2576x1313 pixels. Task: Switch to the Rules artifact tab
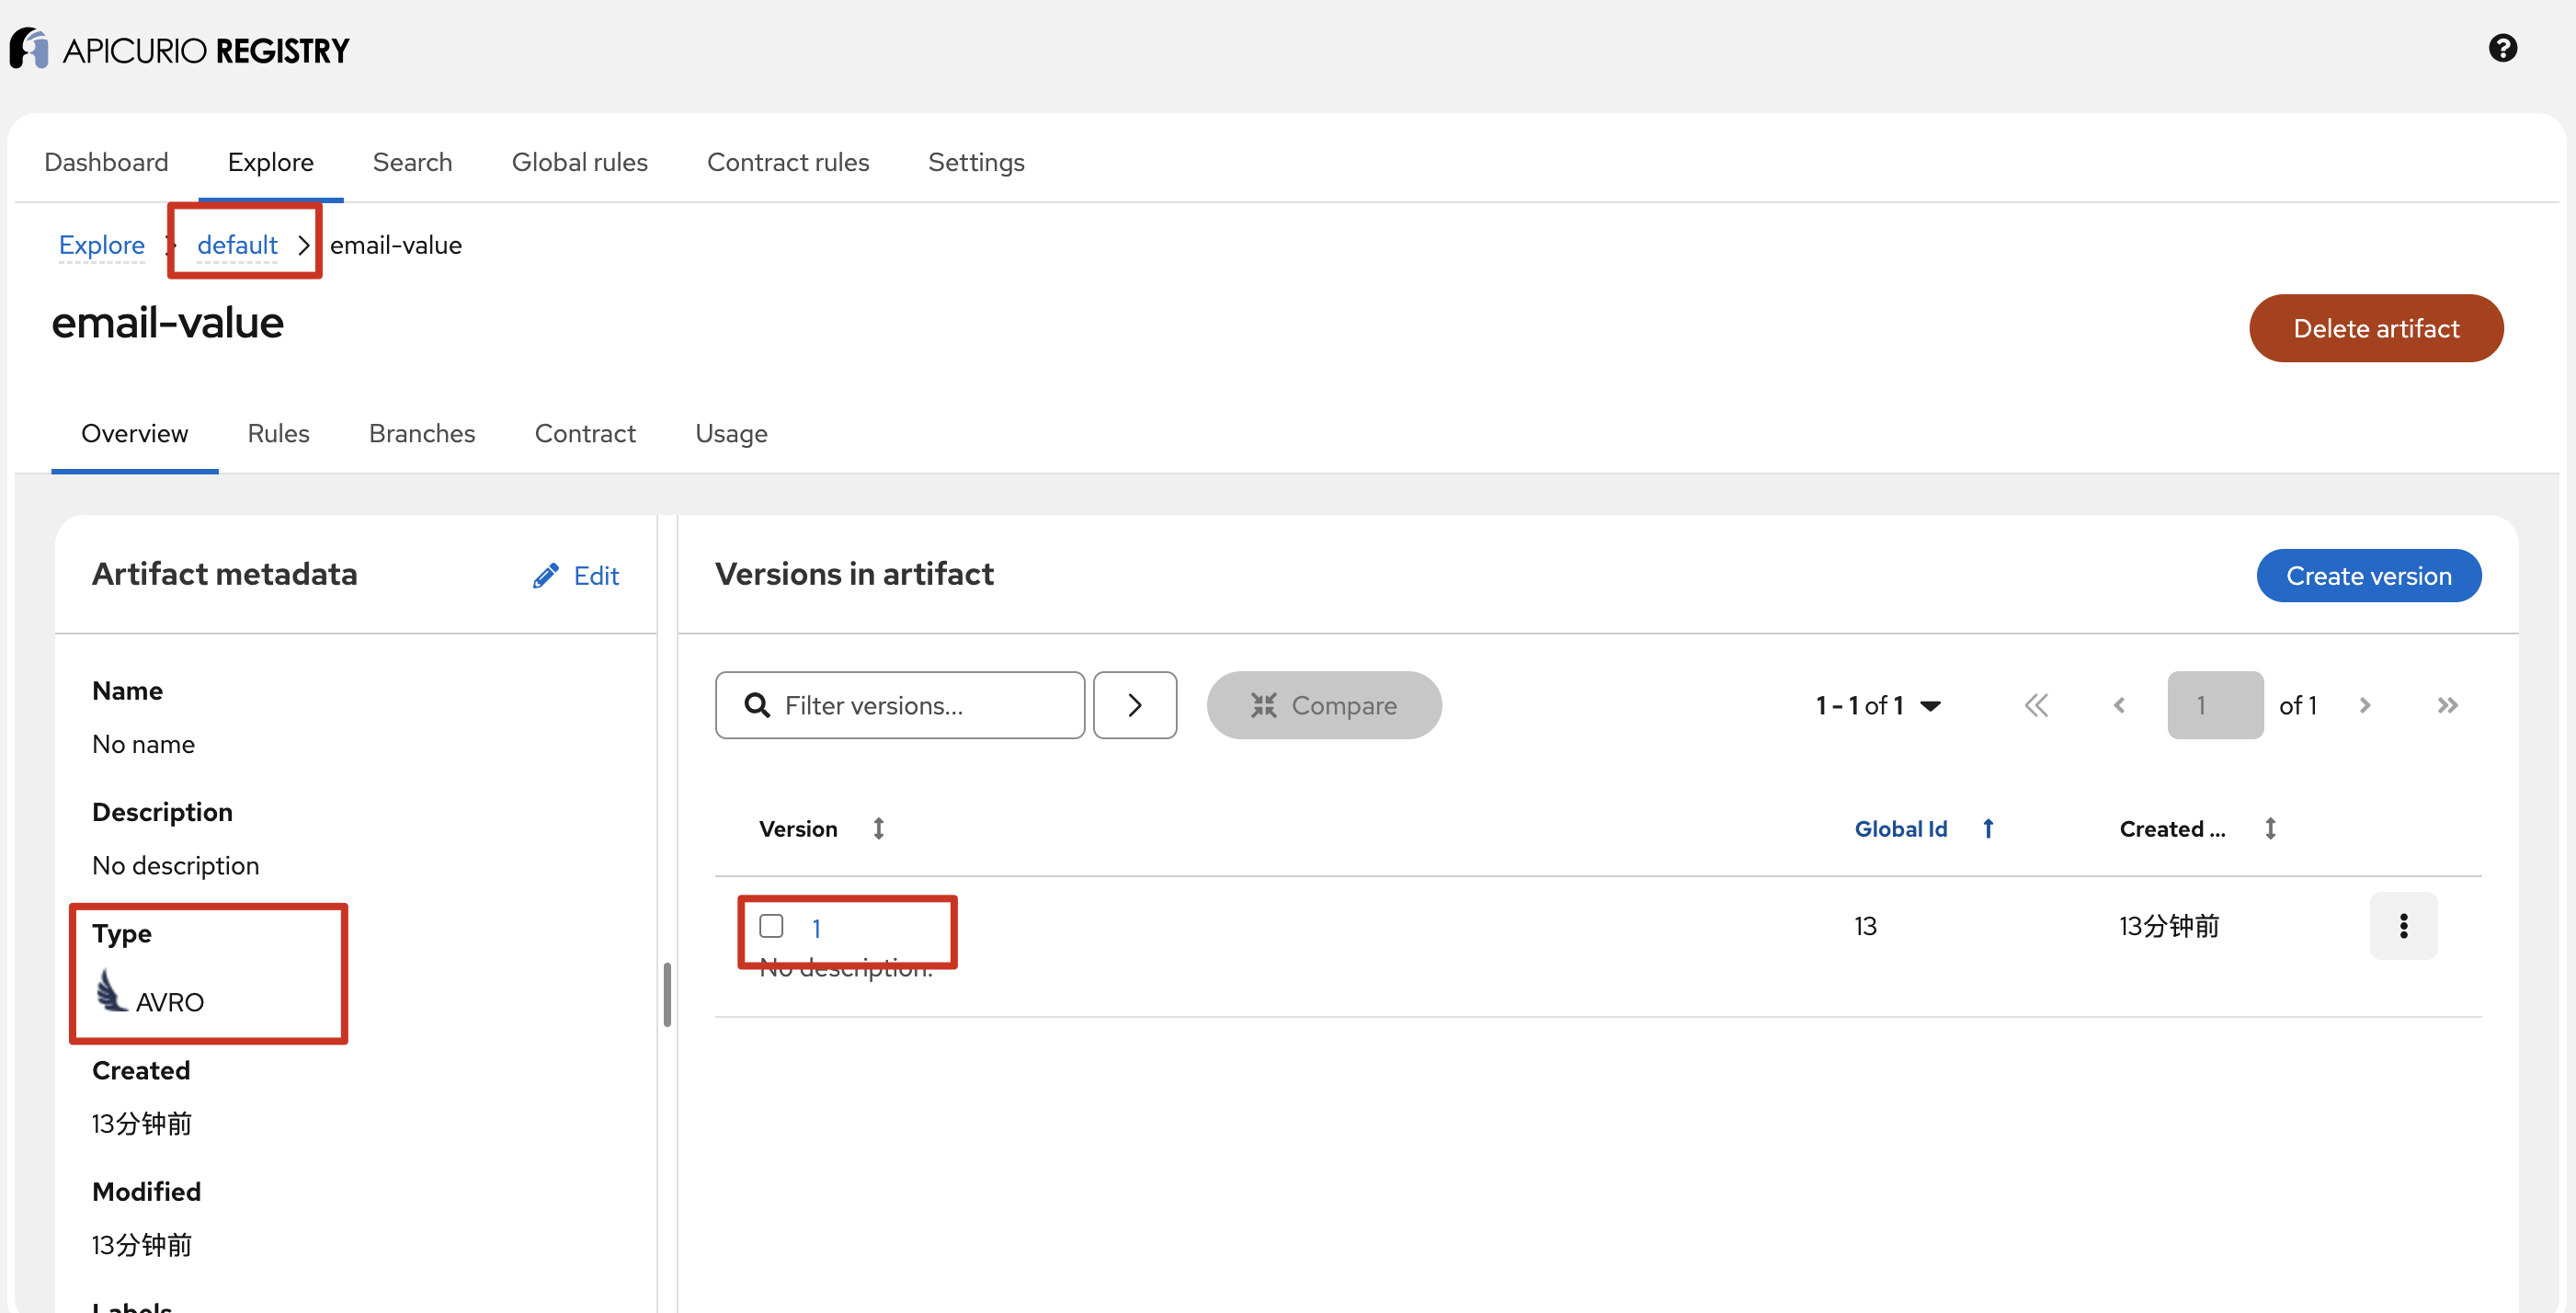click(x=278, y=434)
